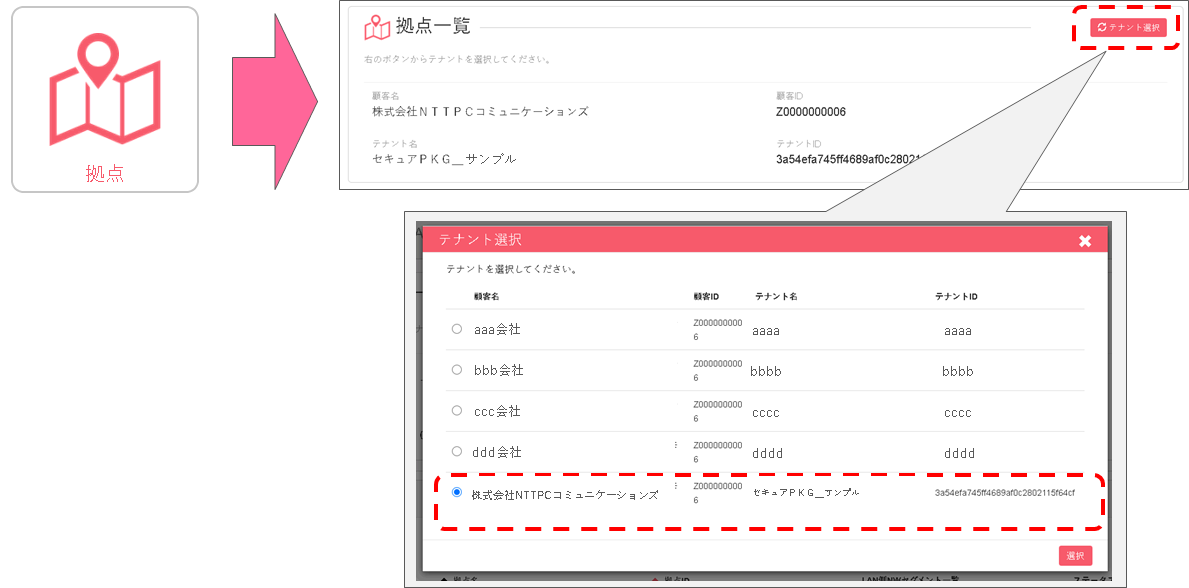Select the ddd会社 radio button
The height and width of the screenshot is (588, 1189).
(x=456, y=451)
